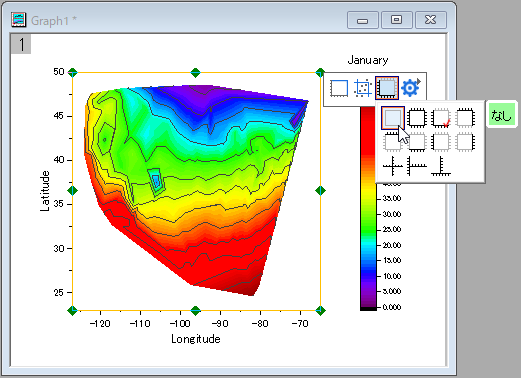
Task: Choose the all-four-sides ticked axes layout
Action: pos(417,118)
